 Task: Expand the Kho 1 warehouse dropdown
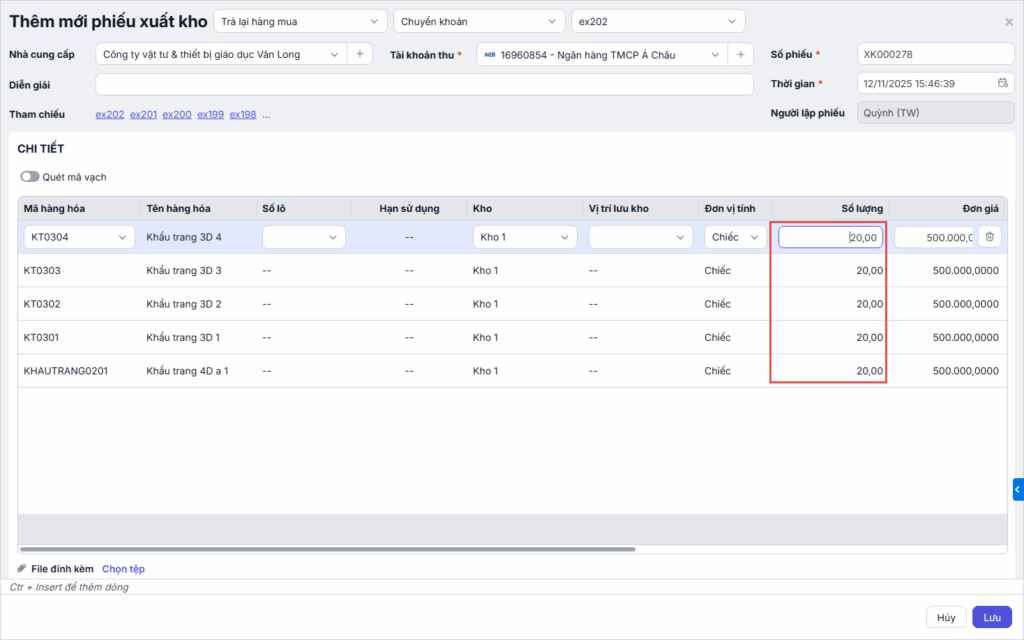click(x=524, y=237)
